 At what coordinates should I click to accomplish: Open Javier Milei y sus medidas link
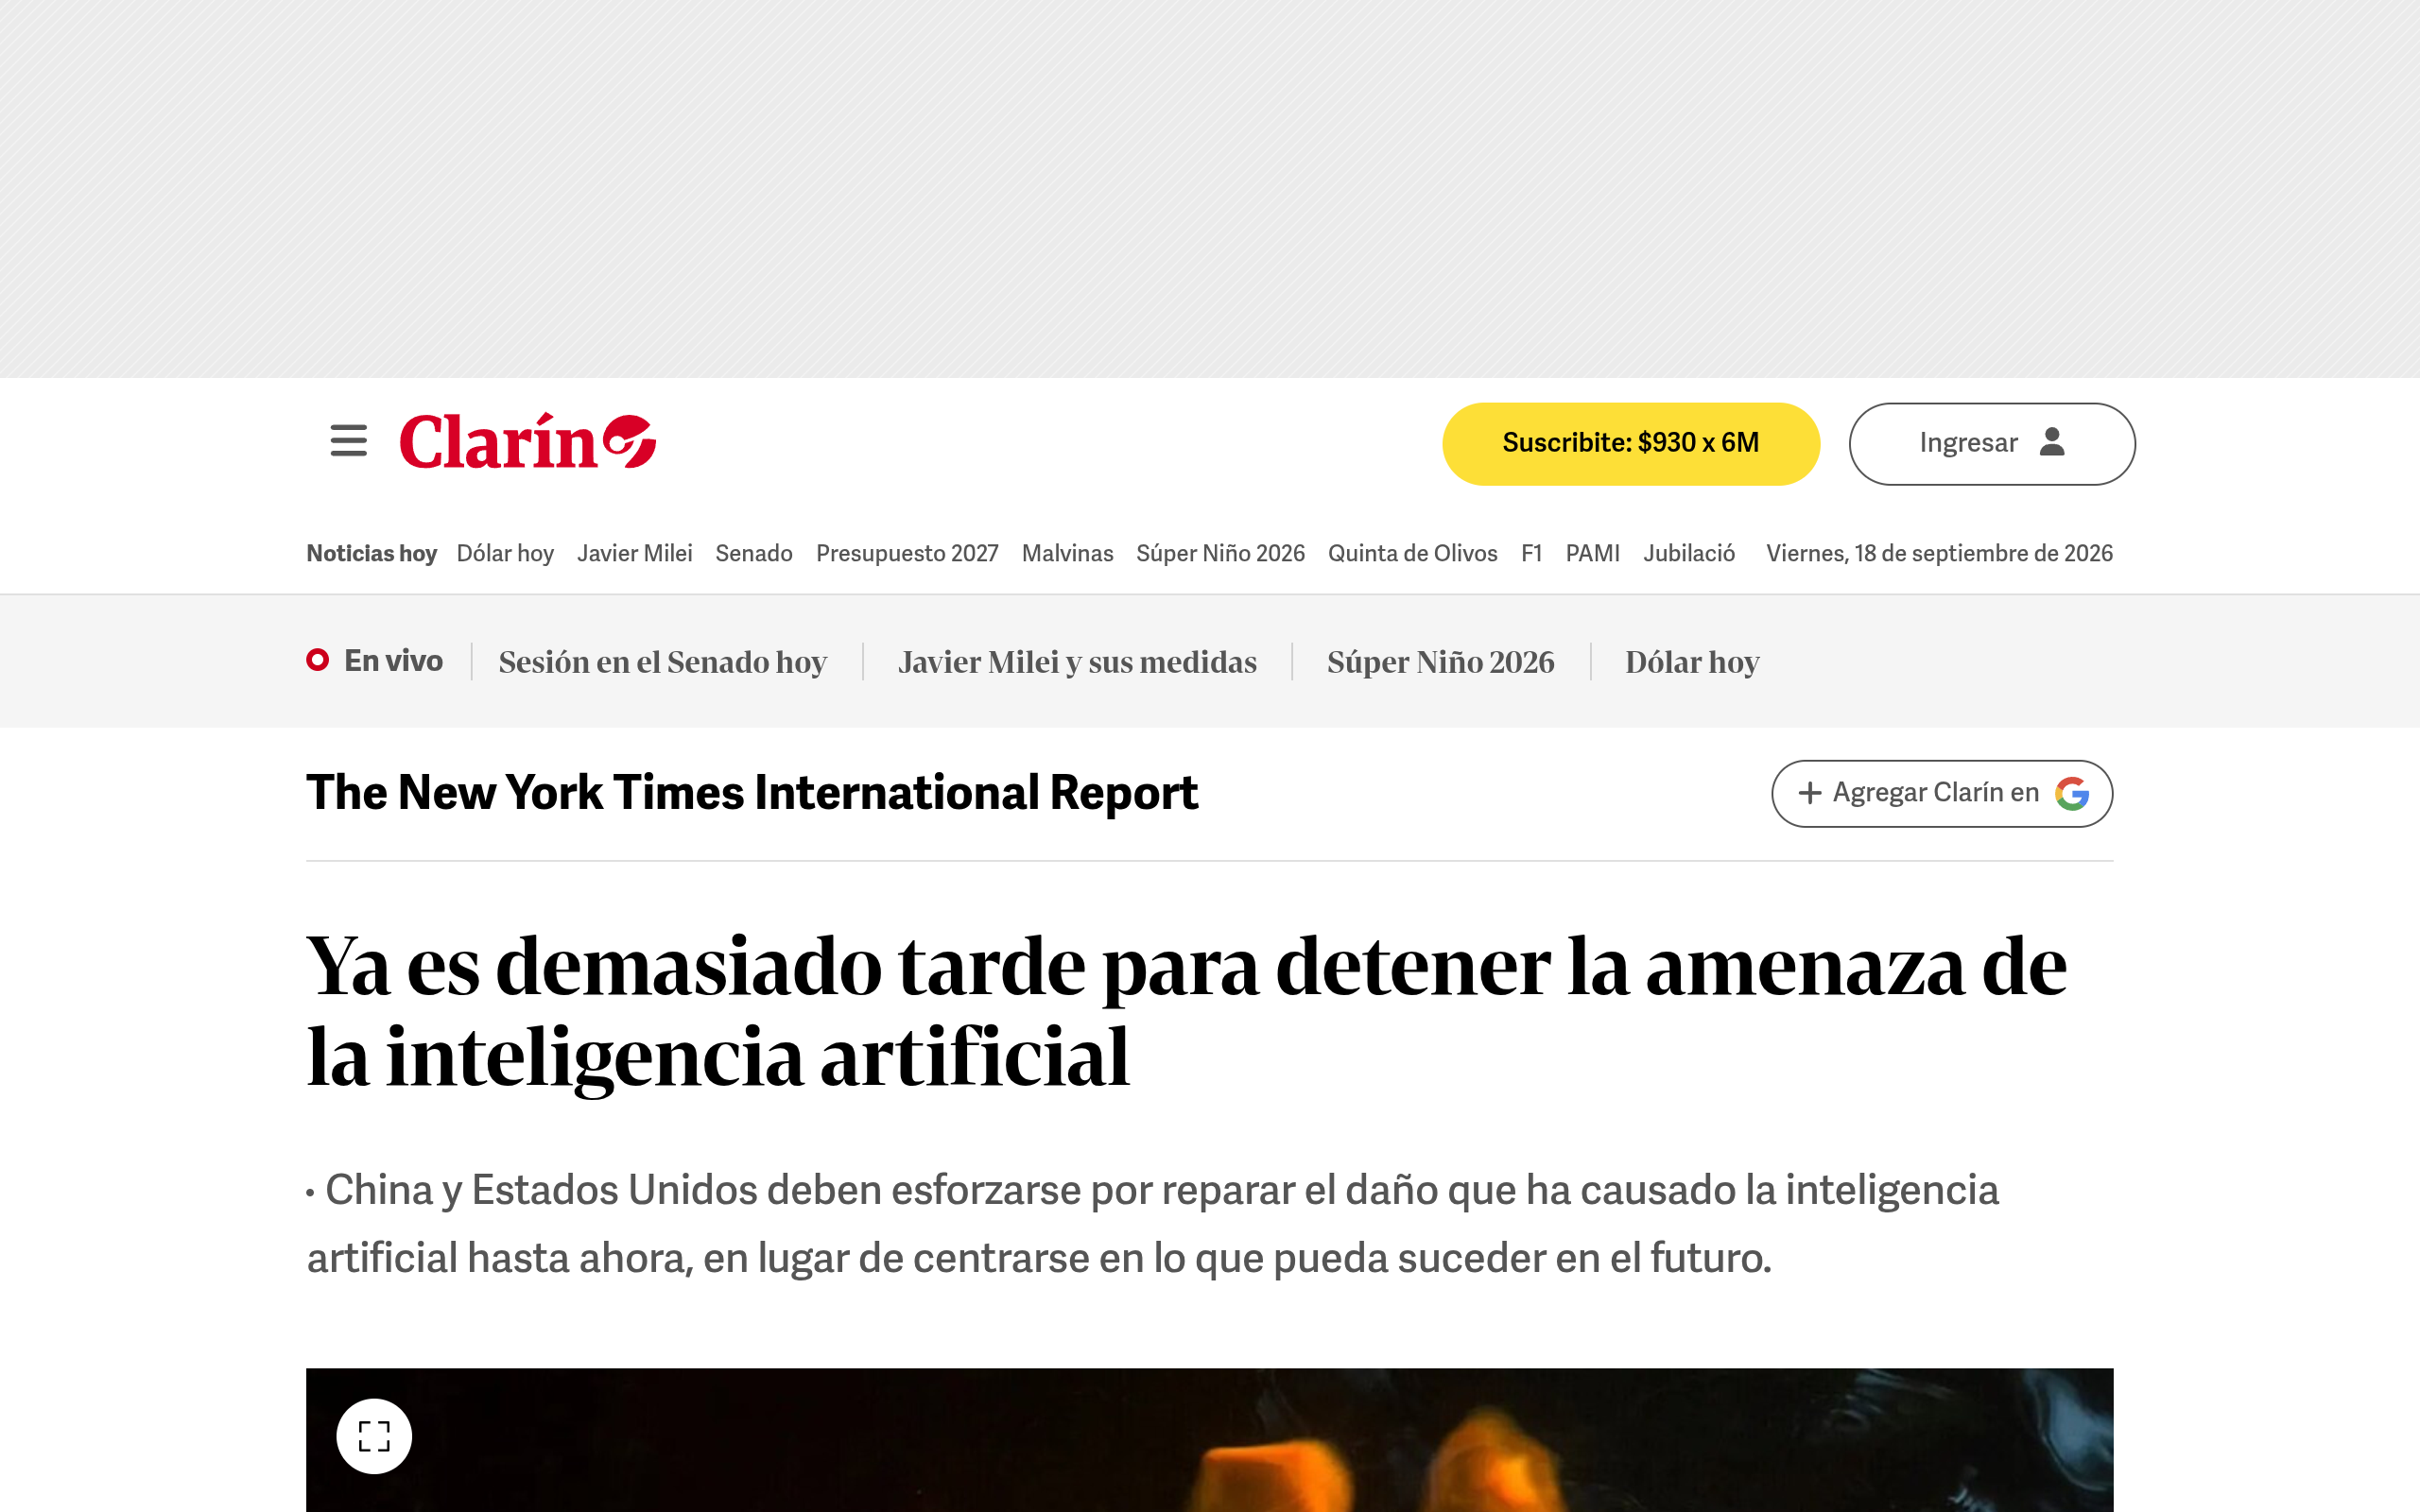(1077, 662)
